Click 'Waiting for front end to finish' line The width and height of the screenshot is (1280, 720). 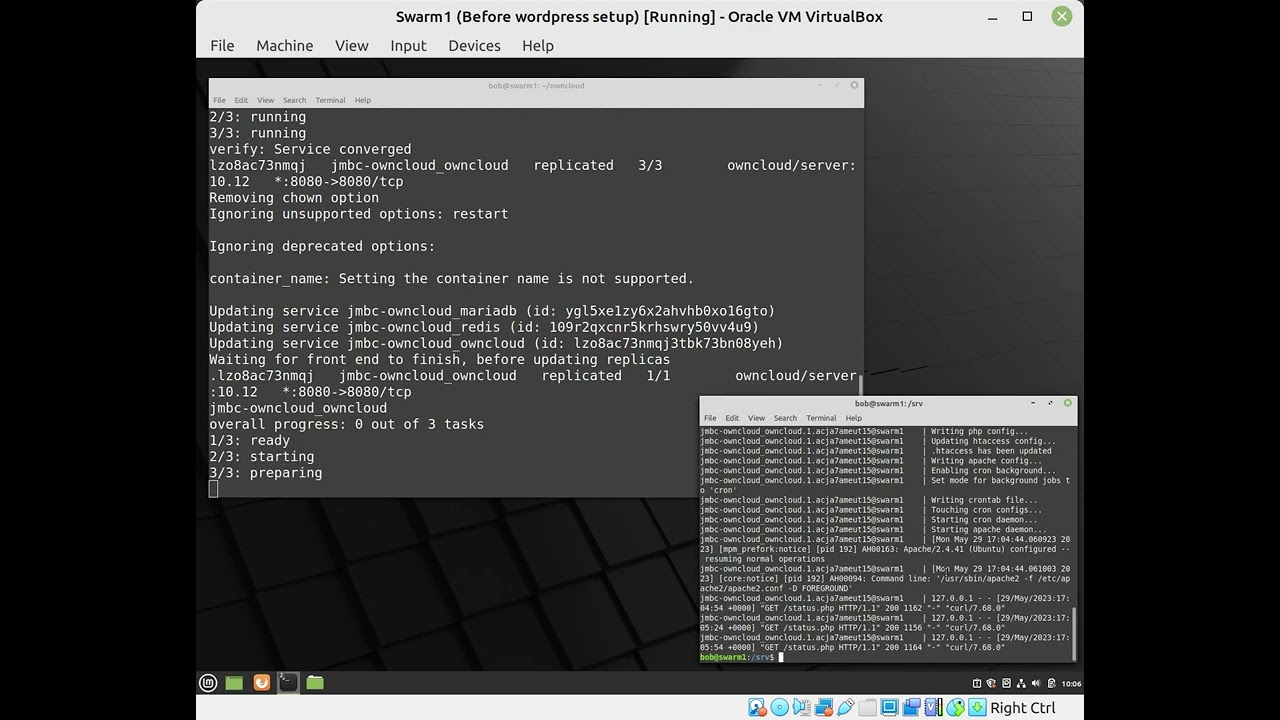439,359
